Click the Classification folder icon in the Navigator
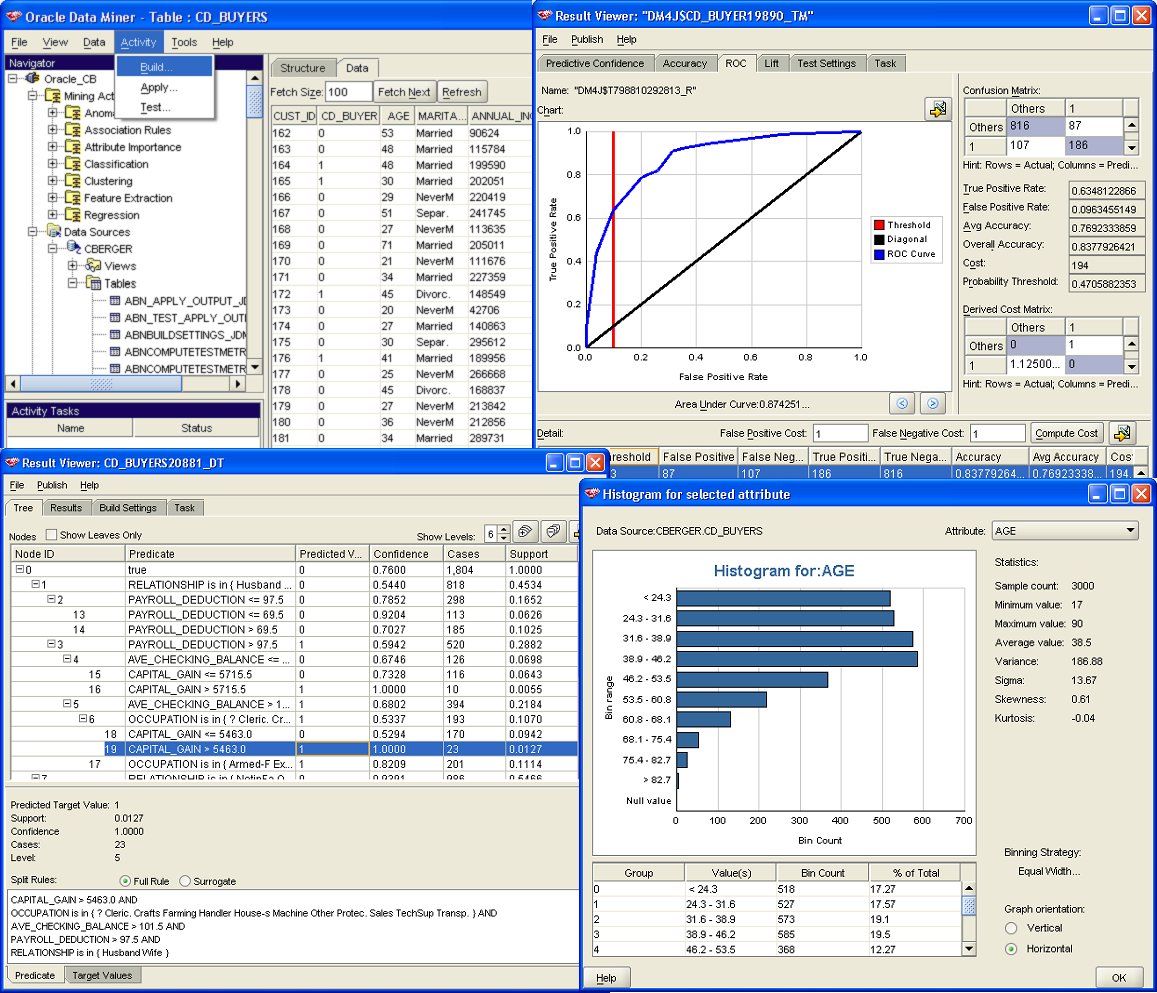The height and width of the screenshot is (993, 1157). (x=72, y=164)
